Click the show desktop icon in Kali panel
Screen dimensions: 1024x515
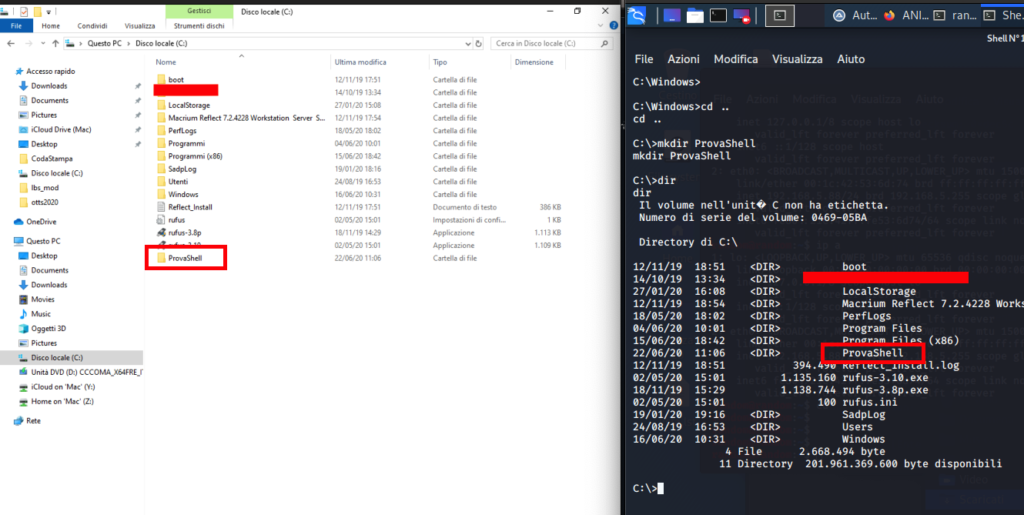point(672,15)
